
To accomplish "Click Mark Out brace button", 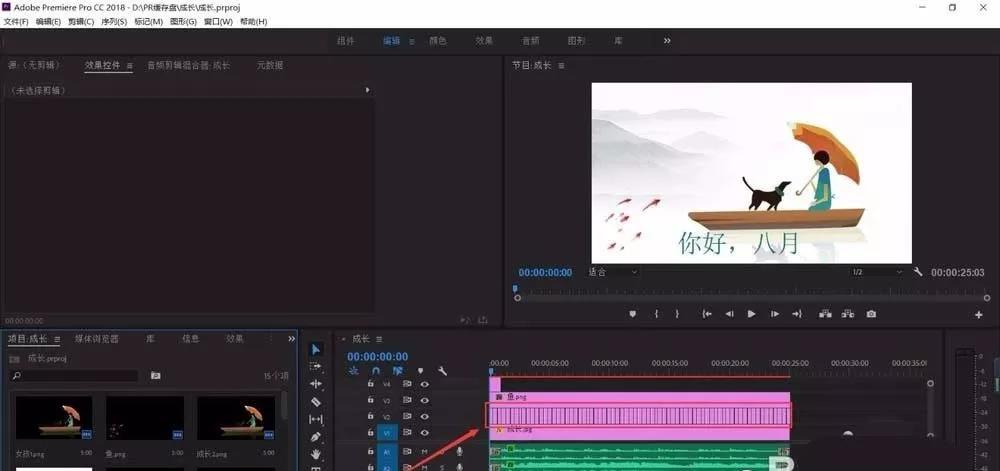I will click(677, 314).
